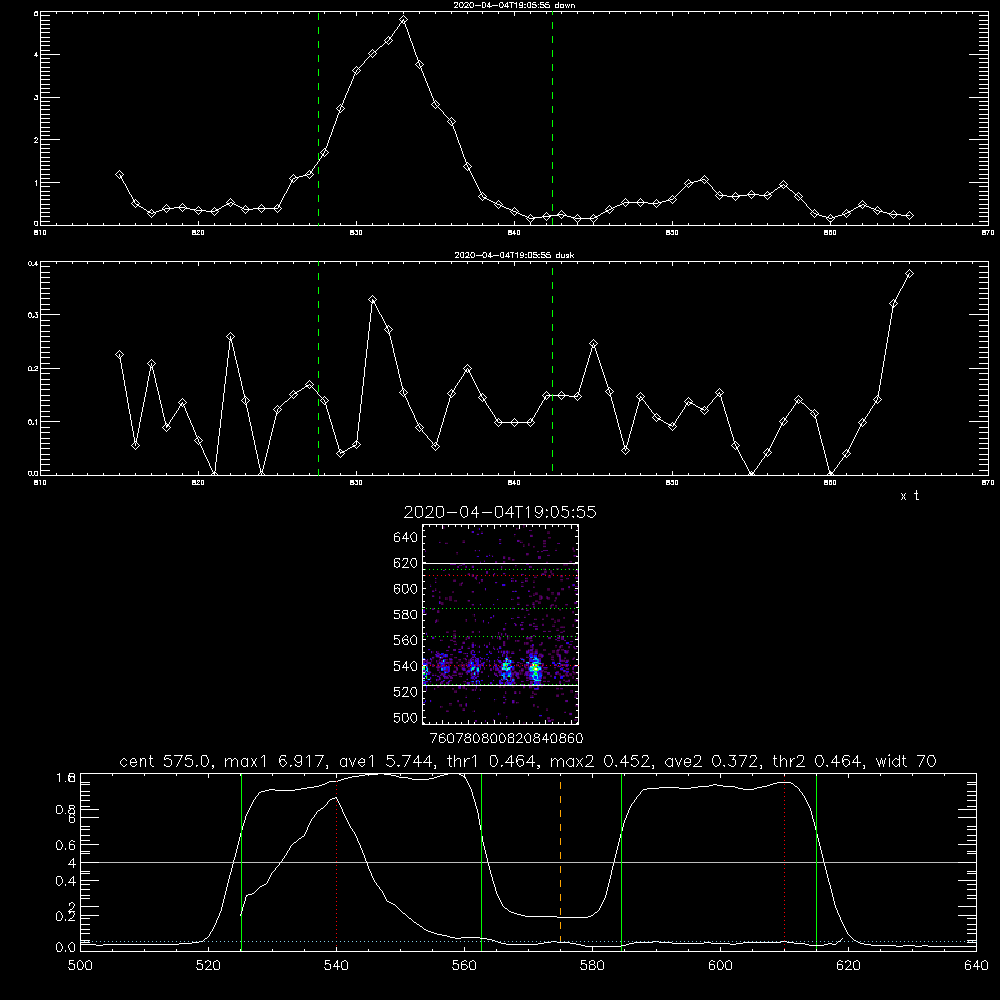Click the last diamond marker of the dawn curve

coord(909,216)
